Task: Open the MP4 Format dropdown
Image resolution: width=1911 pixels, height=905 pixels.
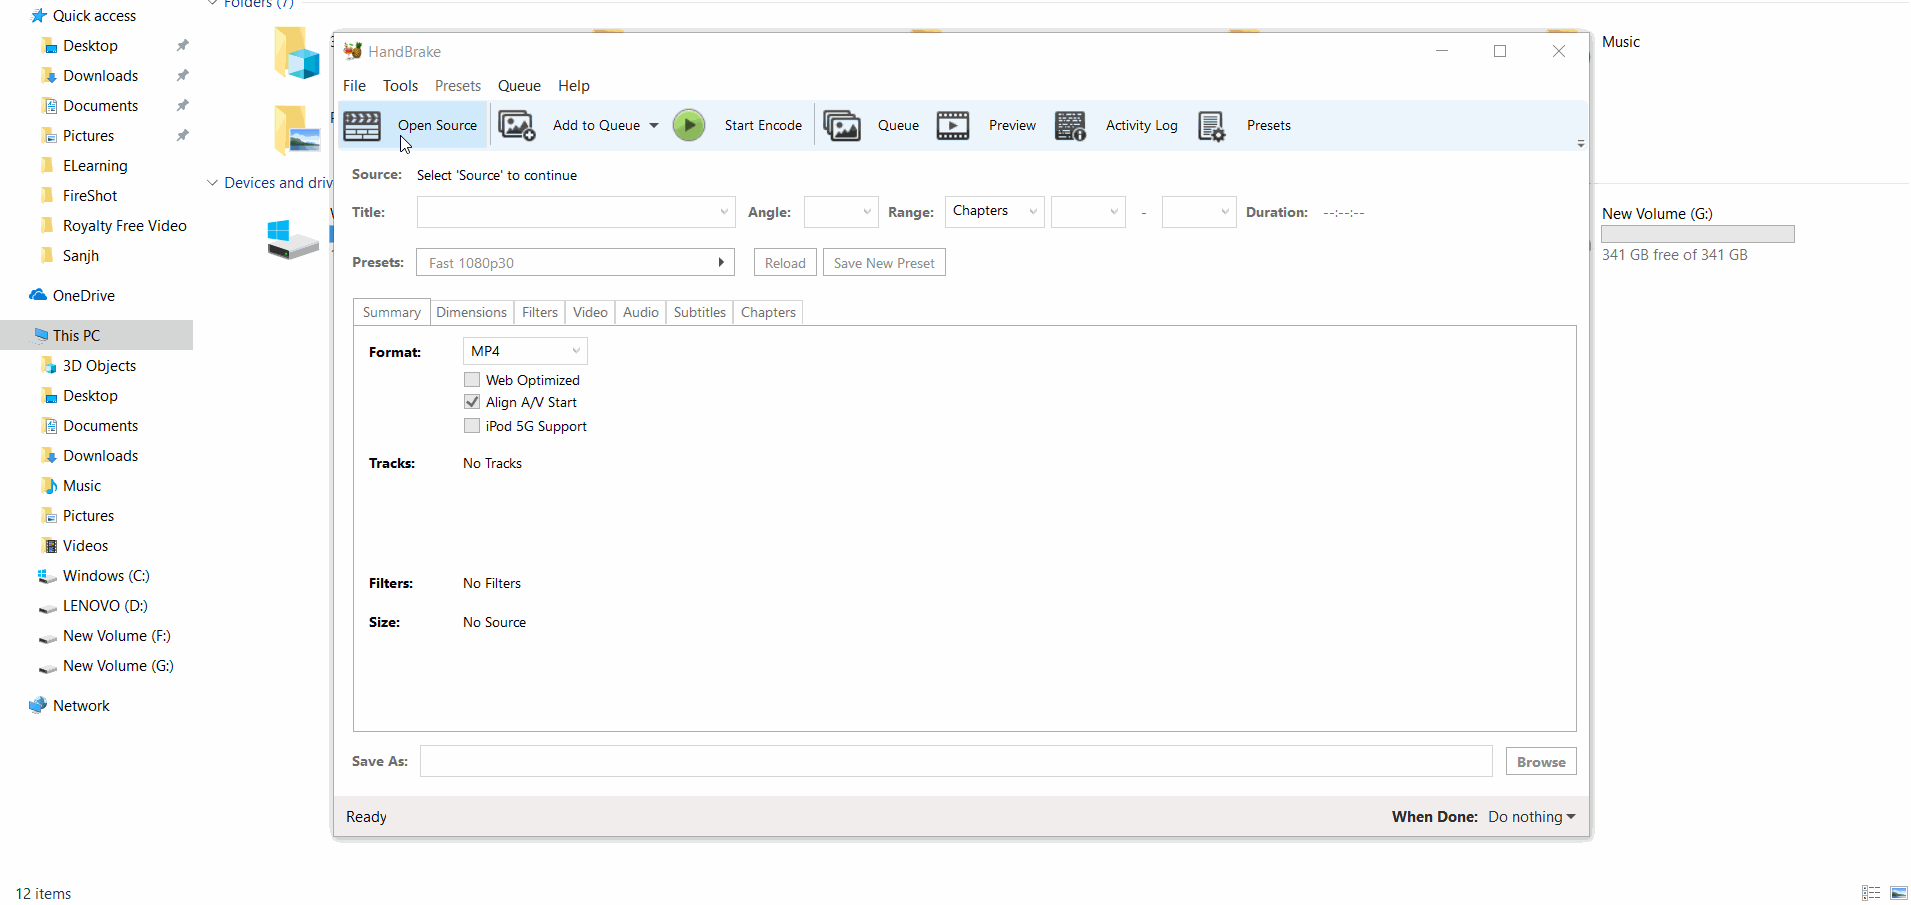Action: (525, 351)
